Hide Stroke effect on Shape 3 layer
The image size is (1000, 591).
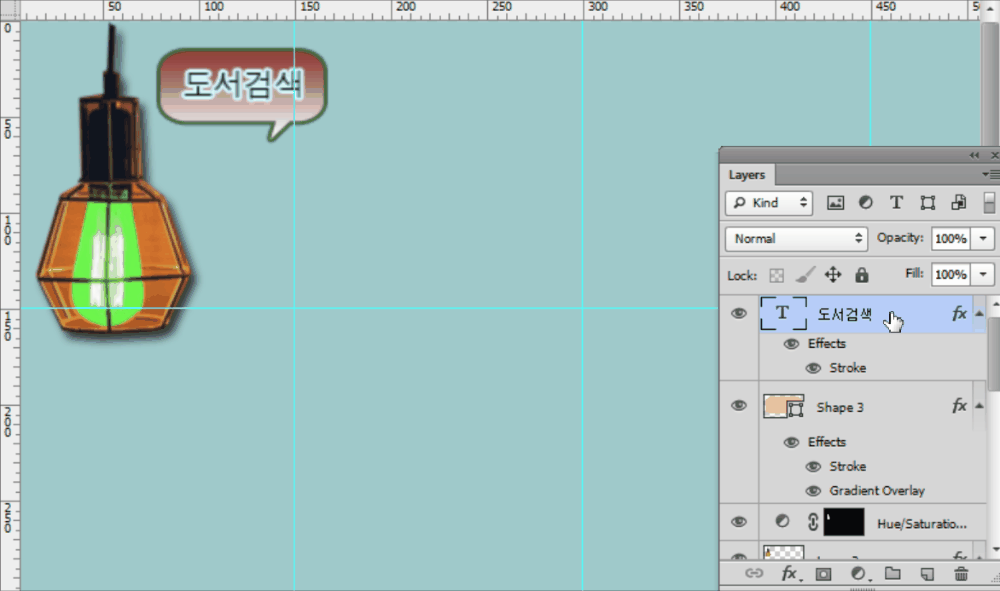813,466
